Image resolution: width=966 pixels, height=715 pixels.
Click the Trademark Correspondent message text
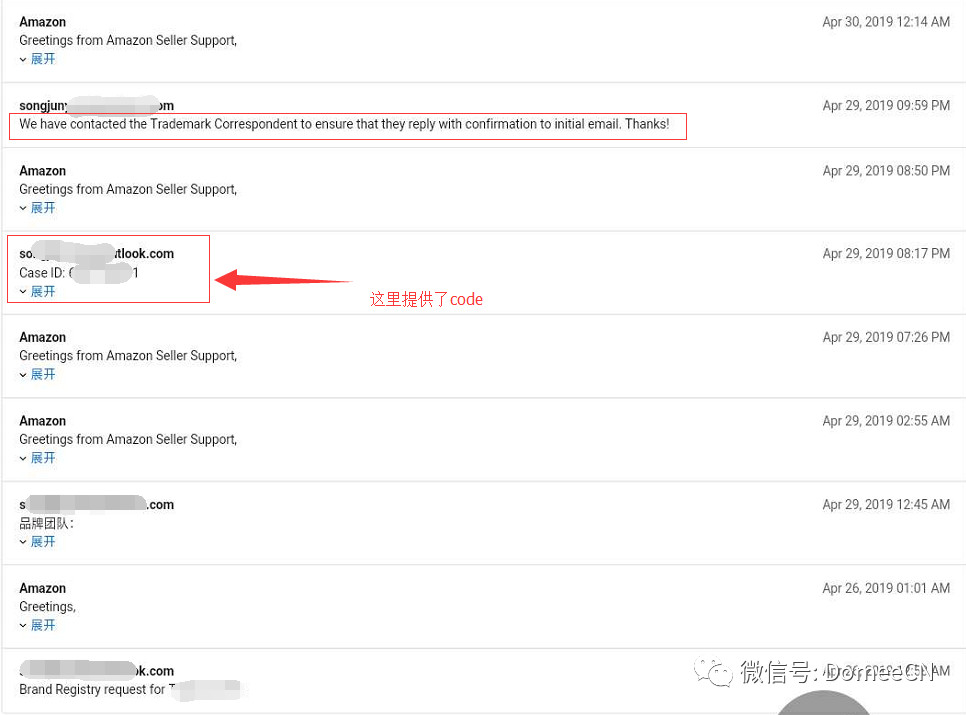tap(344, 125)
